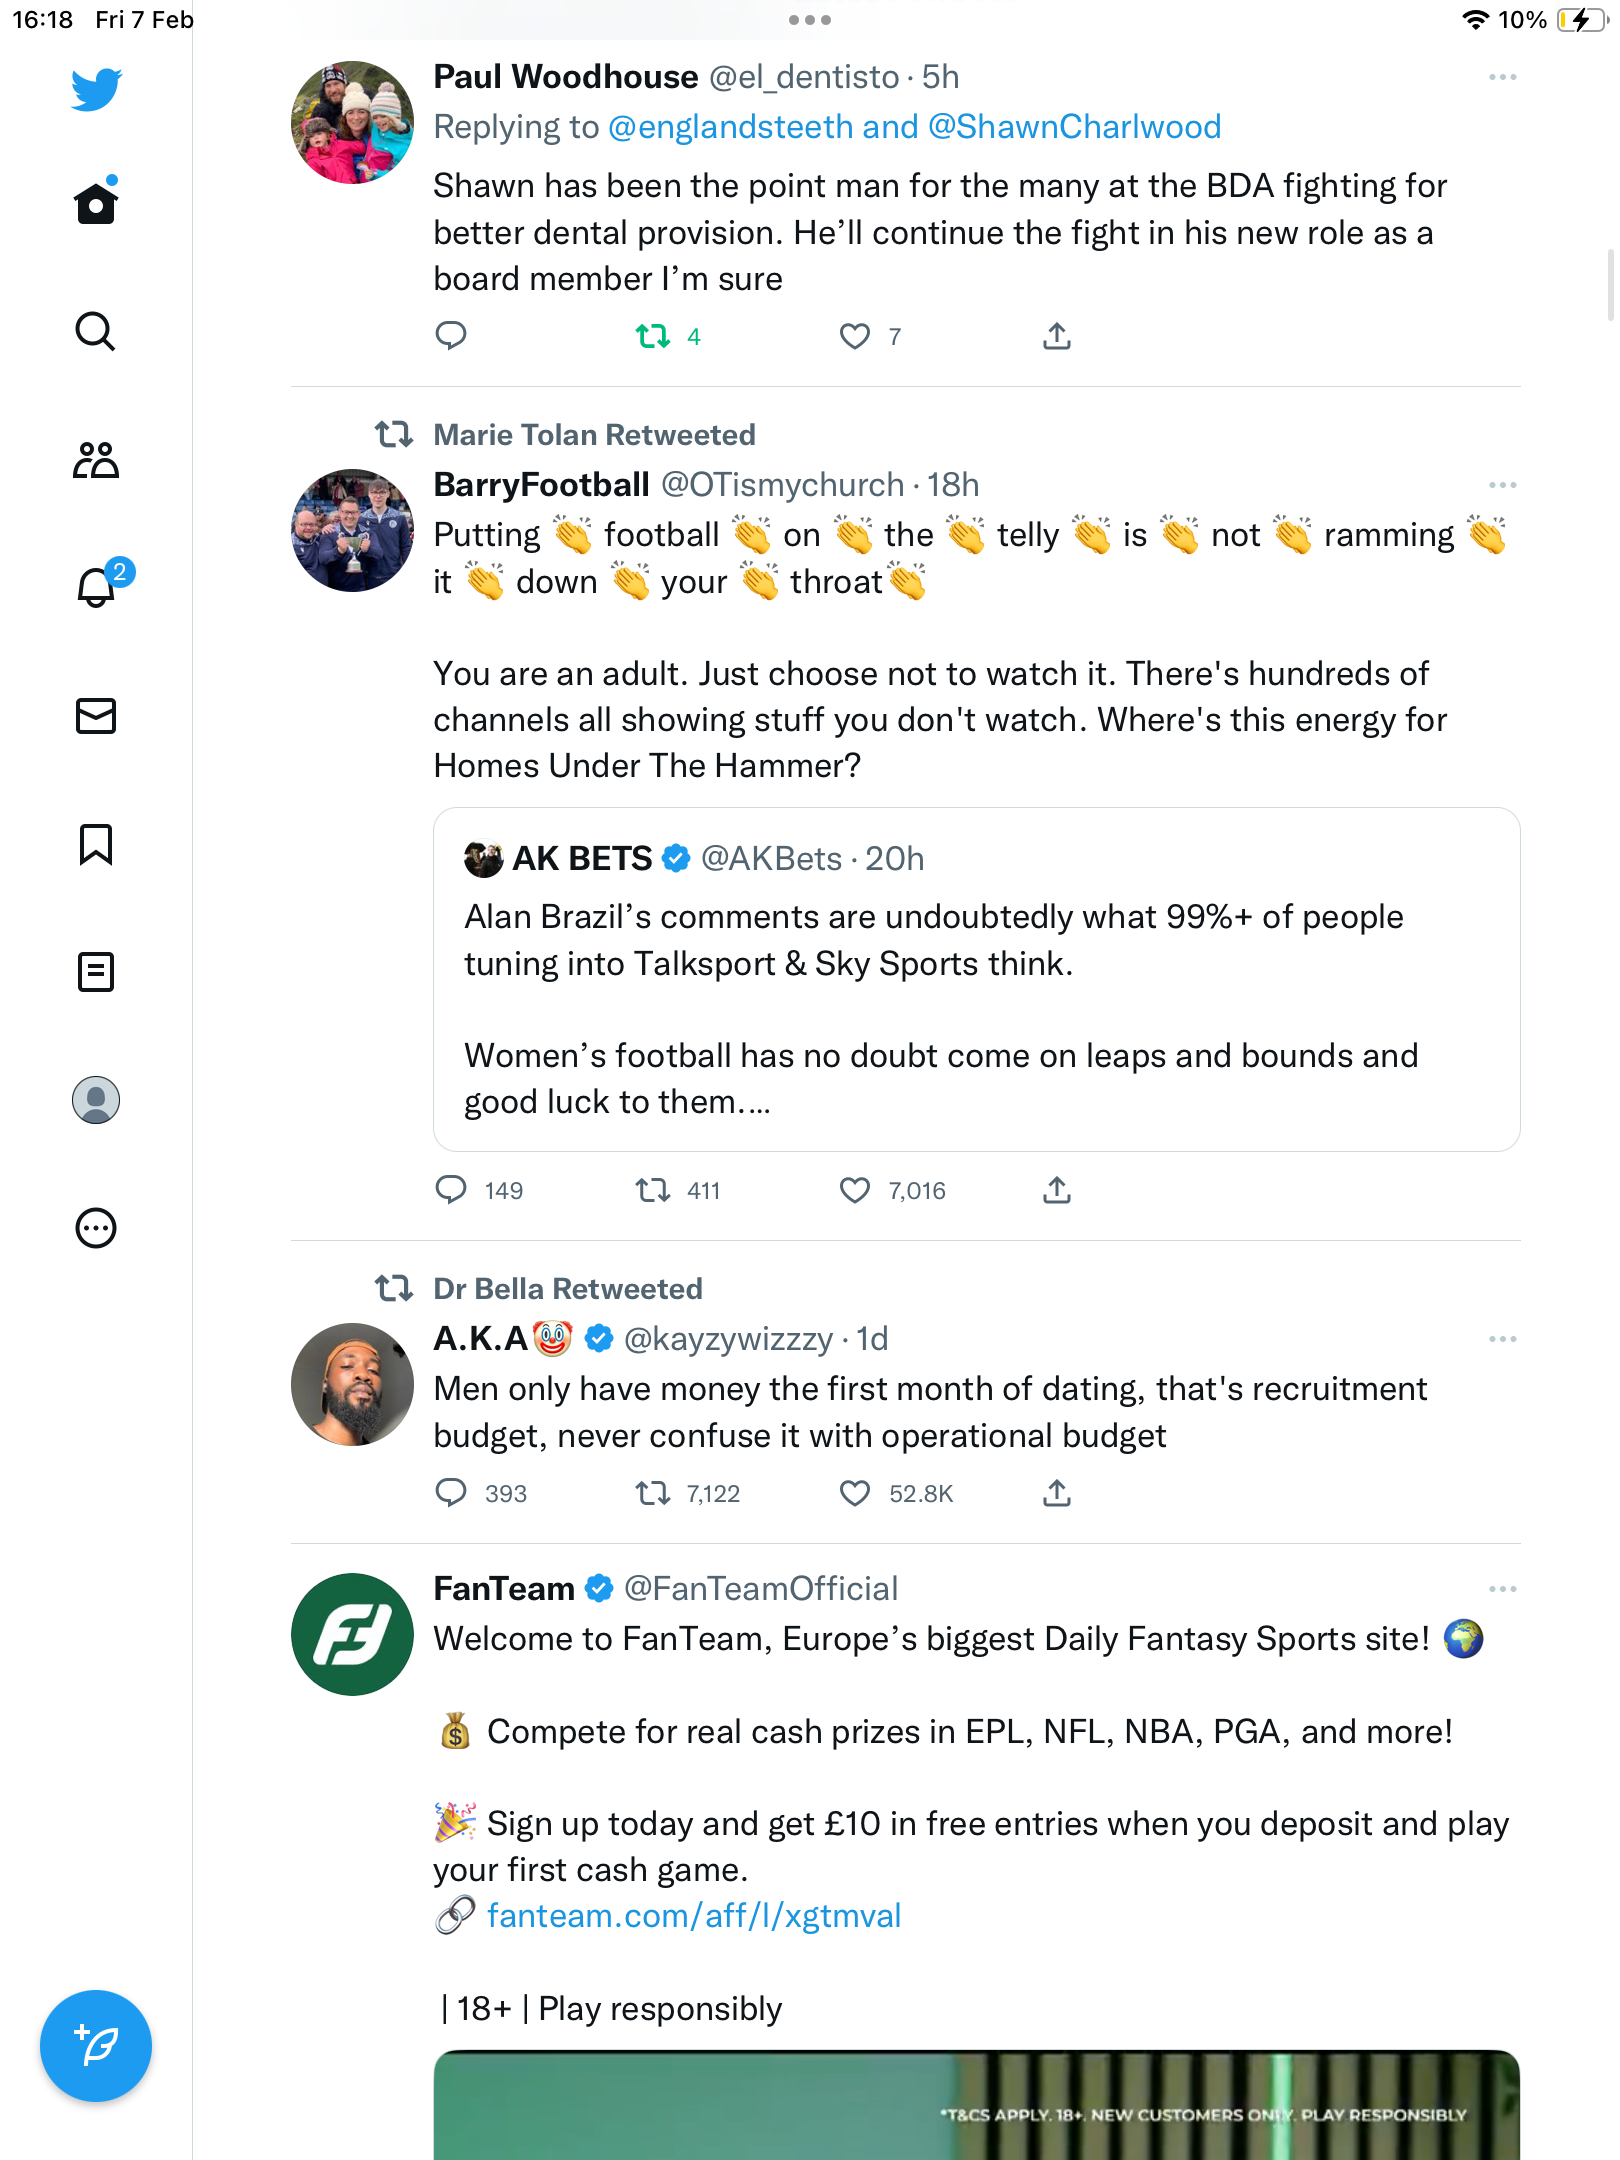Open the sidebar More circle menu
Viewport: 1620px width, 2160px height.
click(x=96, y=1228)
